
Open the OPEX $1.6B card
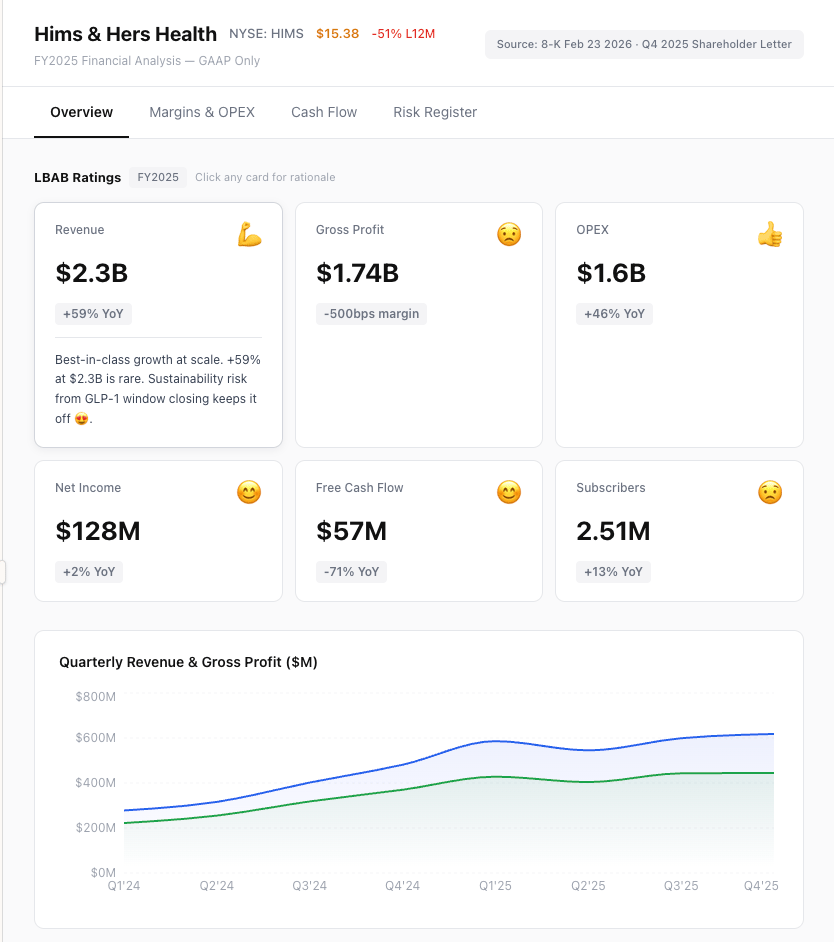[x=679, y=325]
